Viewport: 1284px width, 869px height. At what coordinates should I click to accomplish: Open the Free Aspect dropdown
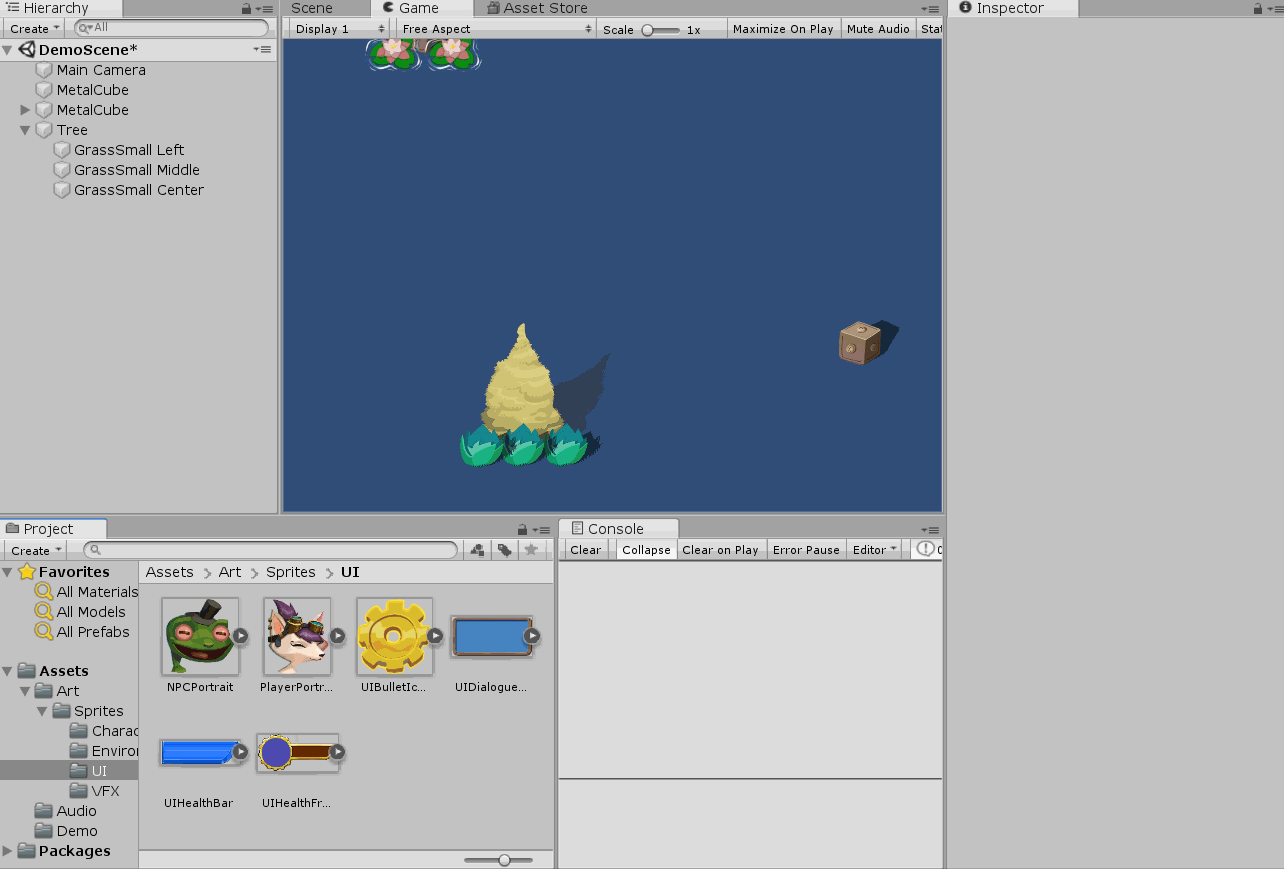click(496, 29)
